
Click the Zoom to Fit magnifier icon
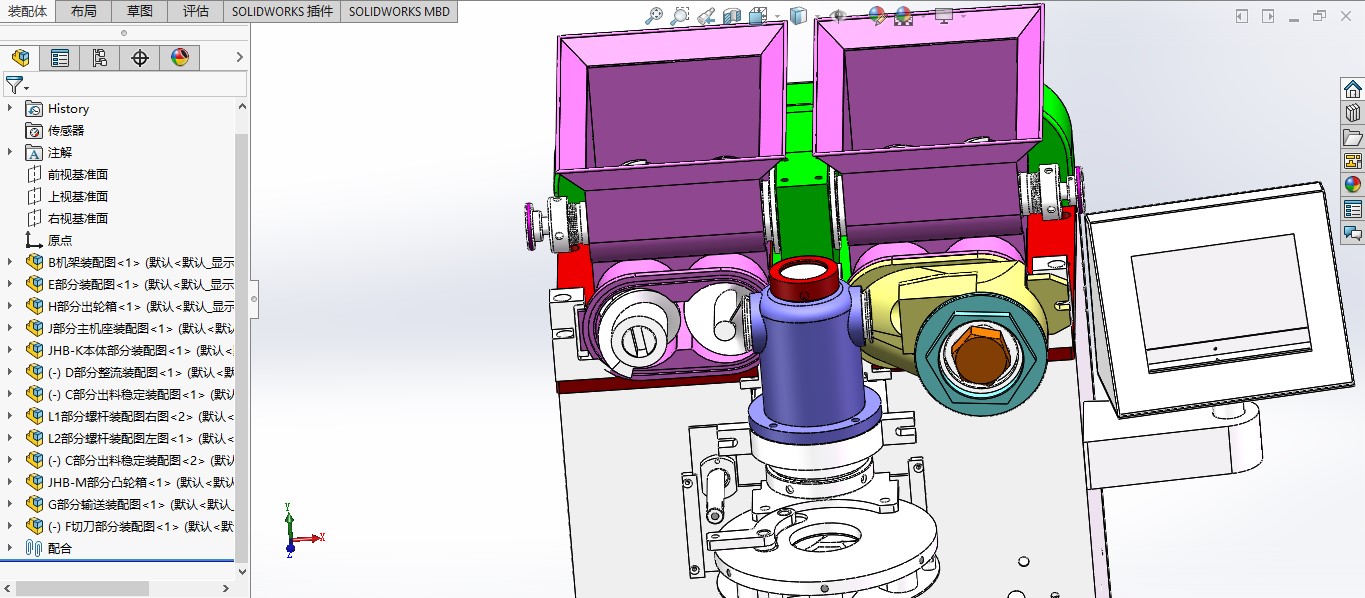654,15
